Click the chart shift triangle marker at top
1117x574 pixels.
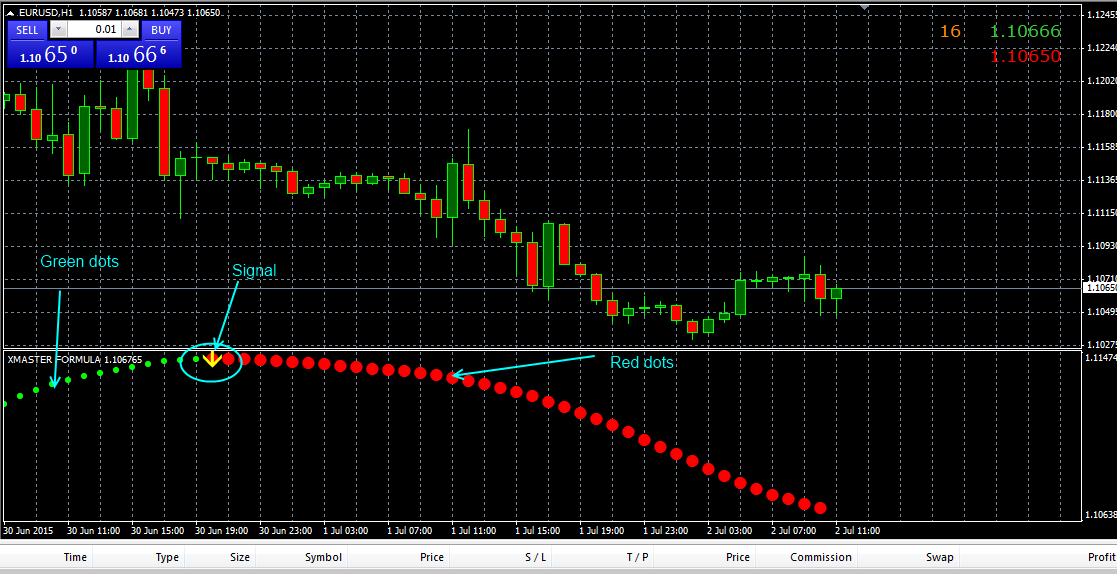coord(864,8)
